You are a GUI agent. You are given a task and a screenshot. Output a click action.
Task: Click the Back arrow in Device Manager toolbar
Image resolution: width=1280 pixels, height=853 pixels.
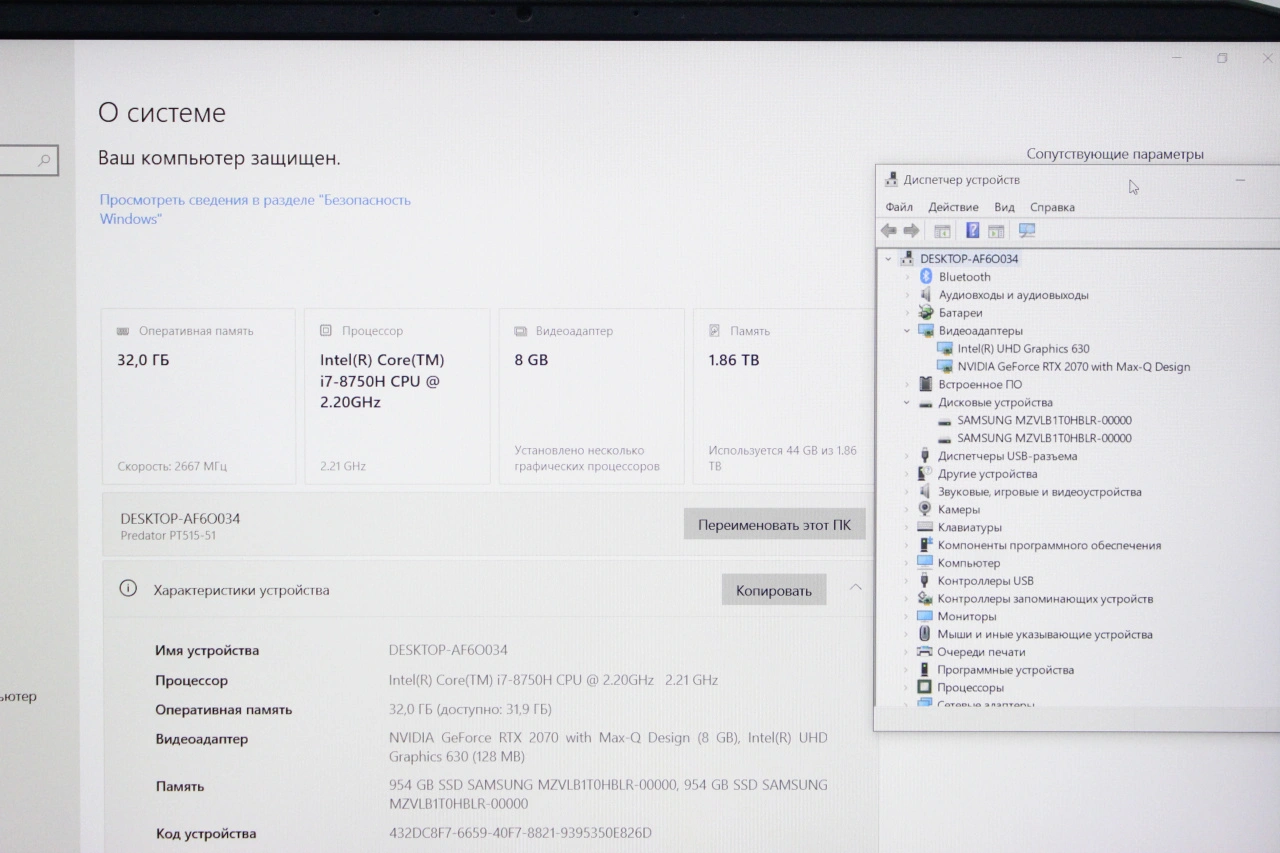coord(888,231)
